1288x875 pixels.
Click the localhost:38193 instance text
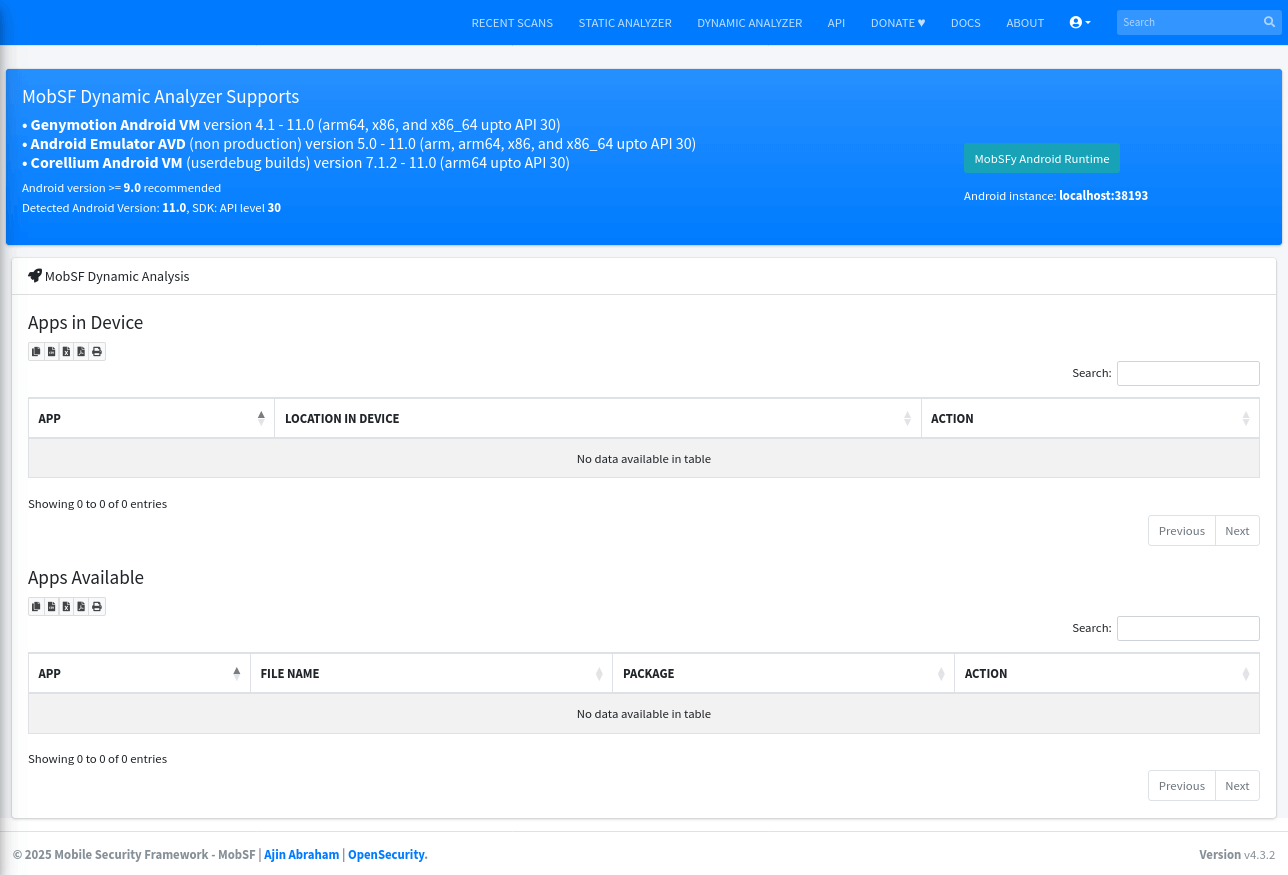(1103, 196)
